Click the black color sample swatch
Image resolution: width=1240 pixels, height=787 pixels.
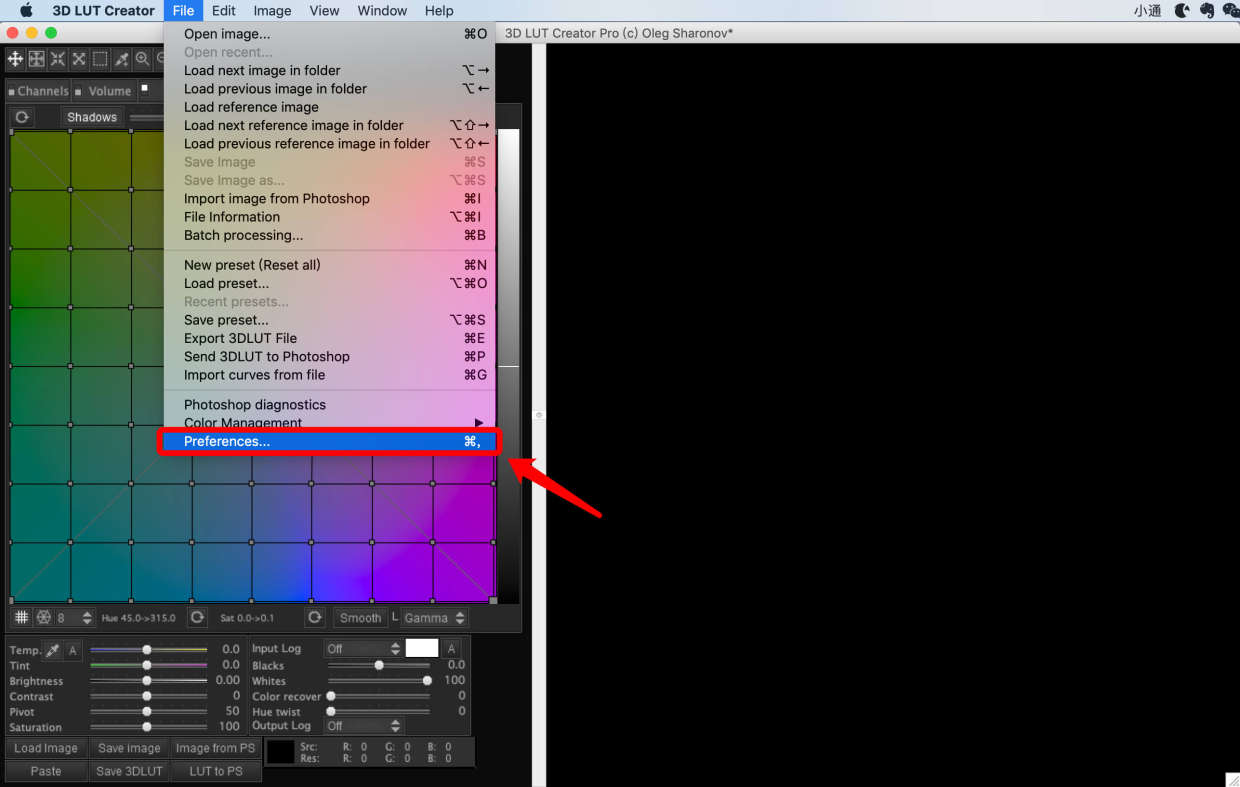(281, 752)
